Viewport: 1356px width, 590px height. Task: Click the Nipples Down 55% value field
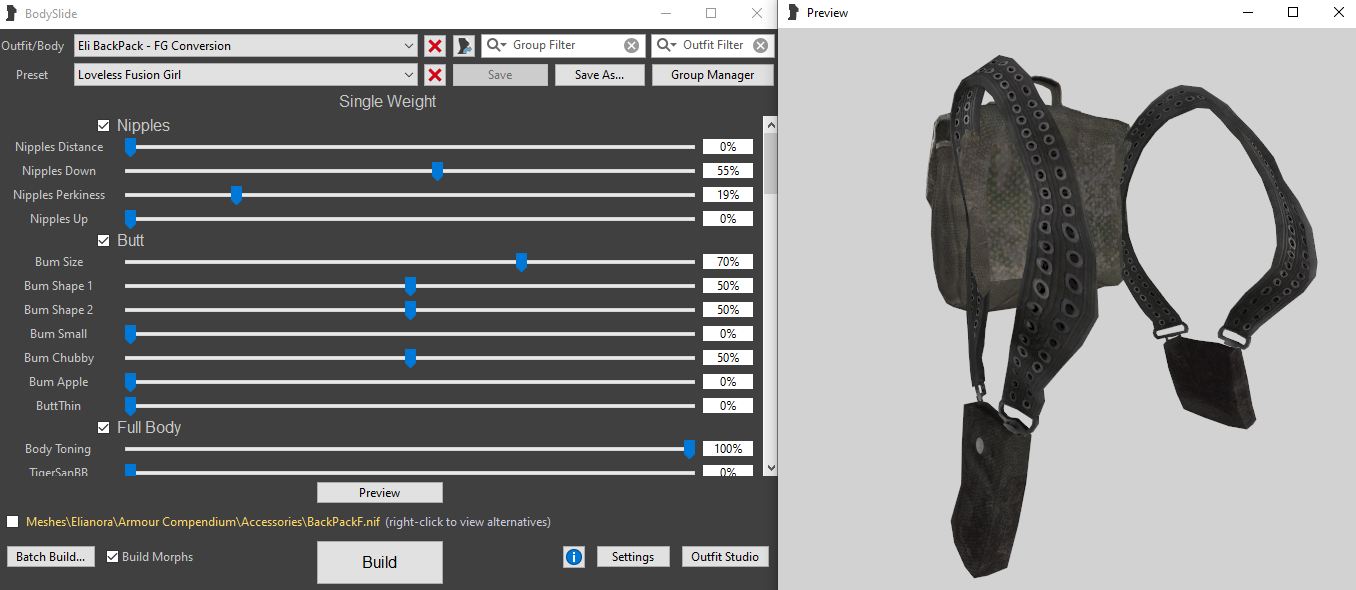coord(728,171)
